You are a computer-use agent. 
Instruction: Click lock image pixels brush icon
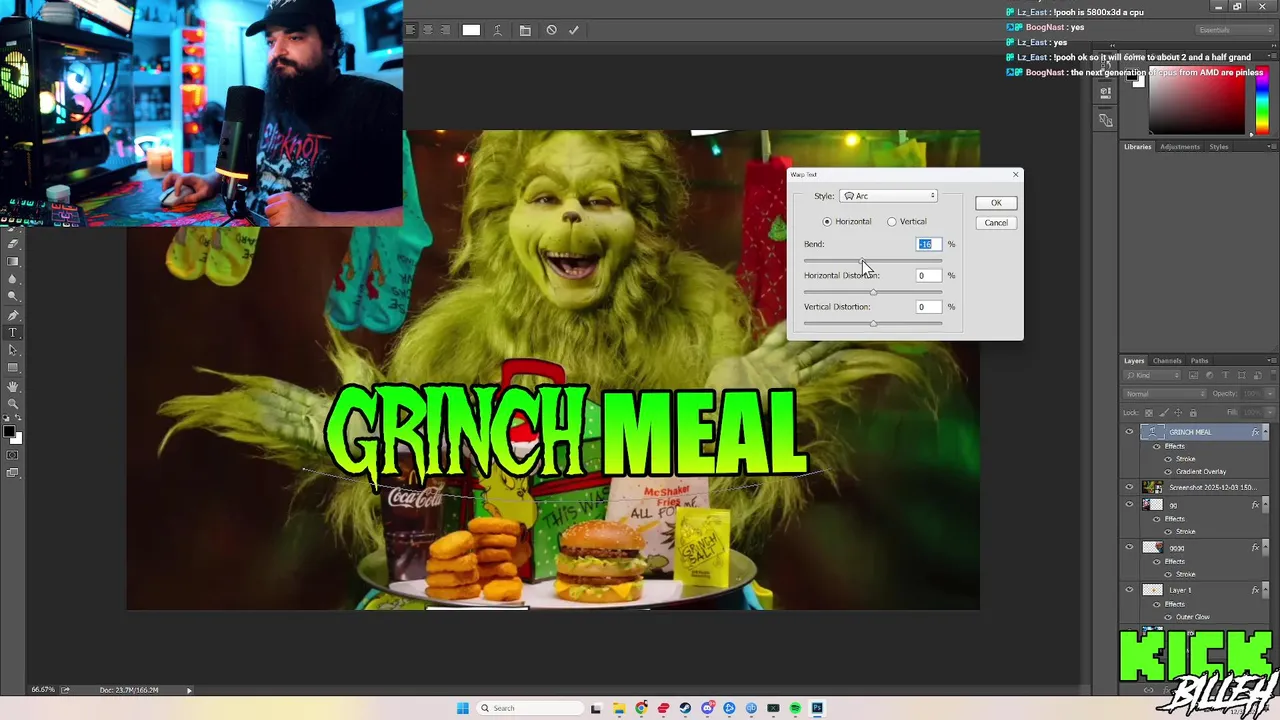1164,413
